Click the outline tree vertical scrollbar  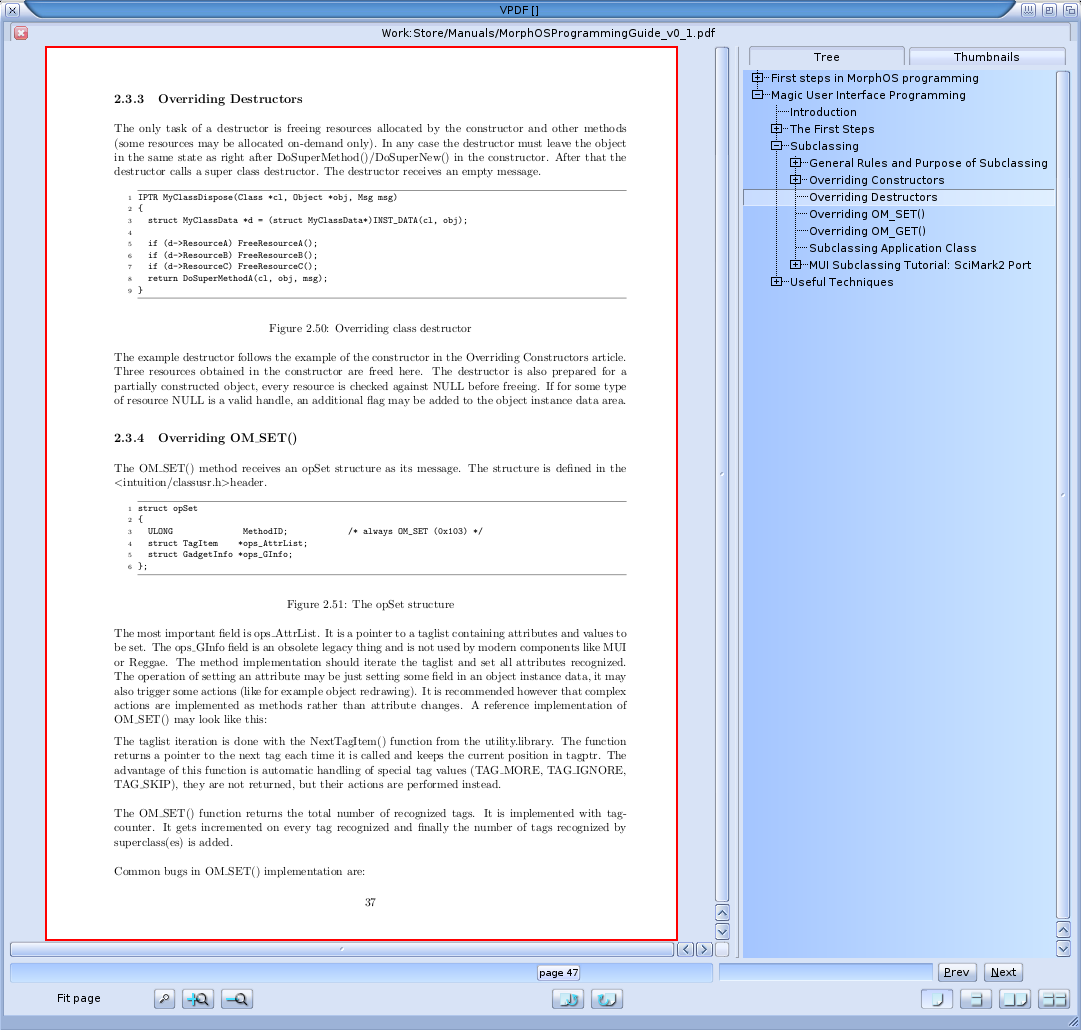[x=1062, y=494]
